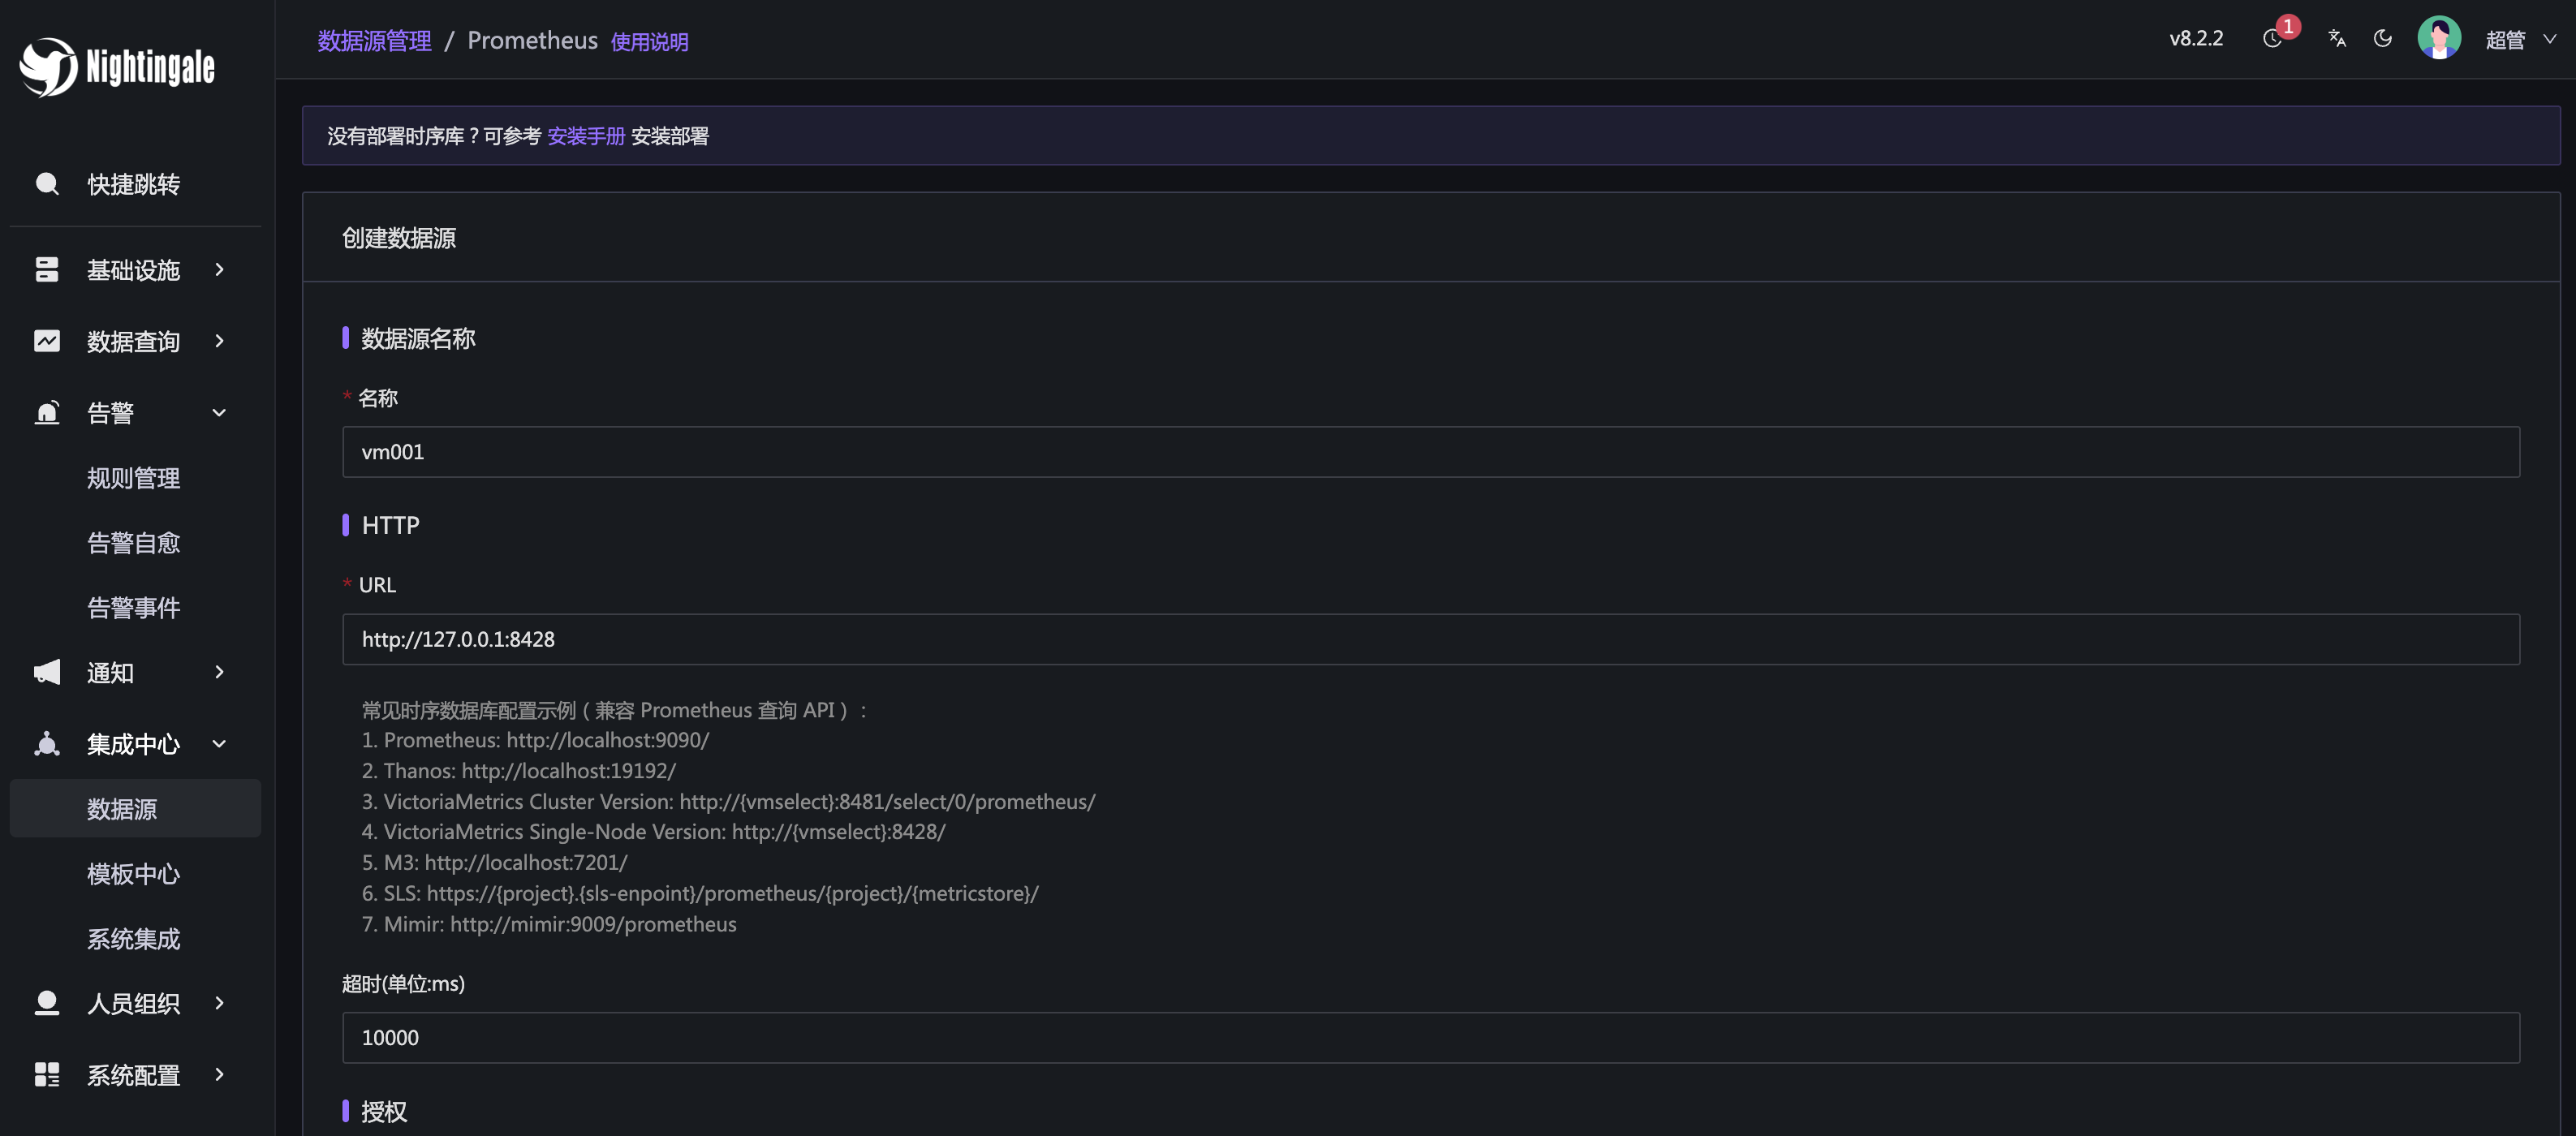Open 告警事件 menu item
2576x1136 pixels.
pyautogui.click(x=133, y=607)
